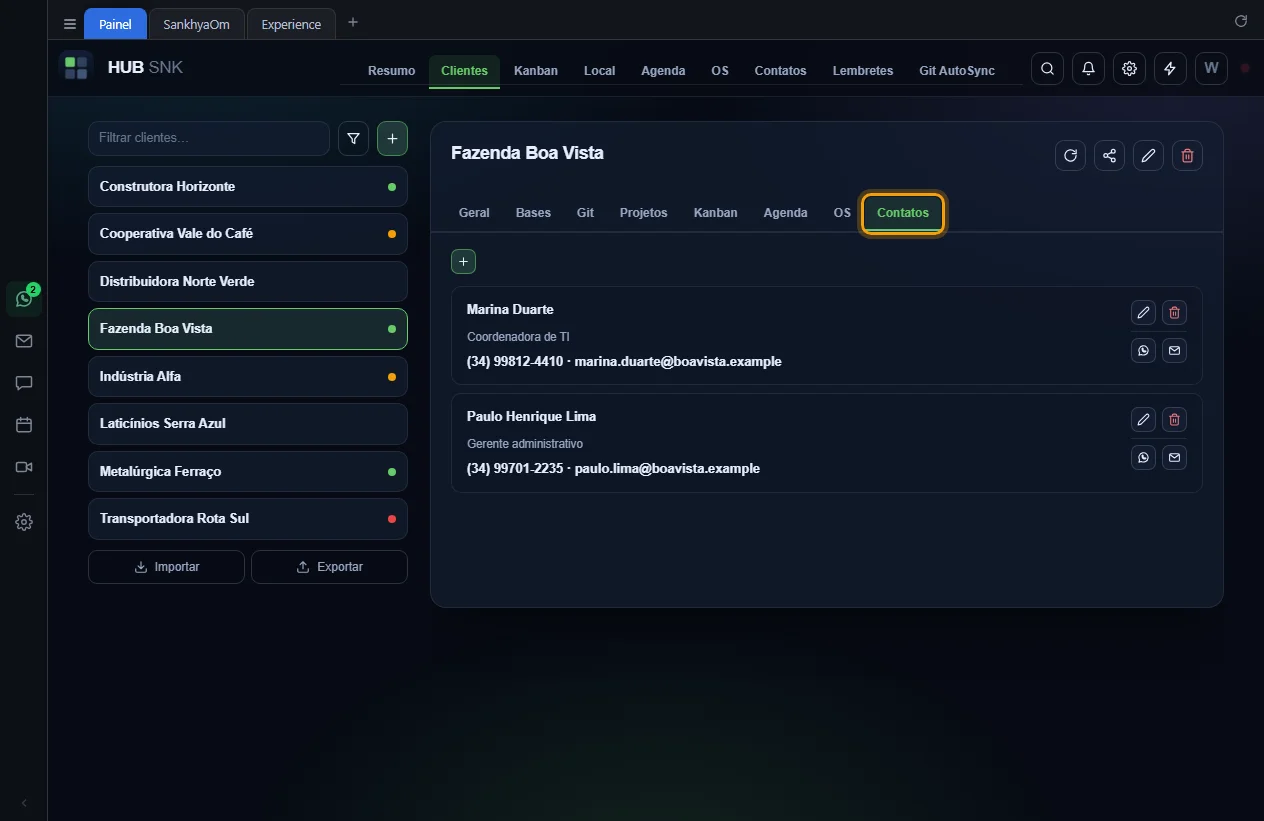Switch to the SankhyaOm tab
Screen dimensions: 1264x821
click(196, 24)
